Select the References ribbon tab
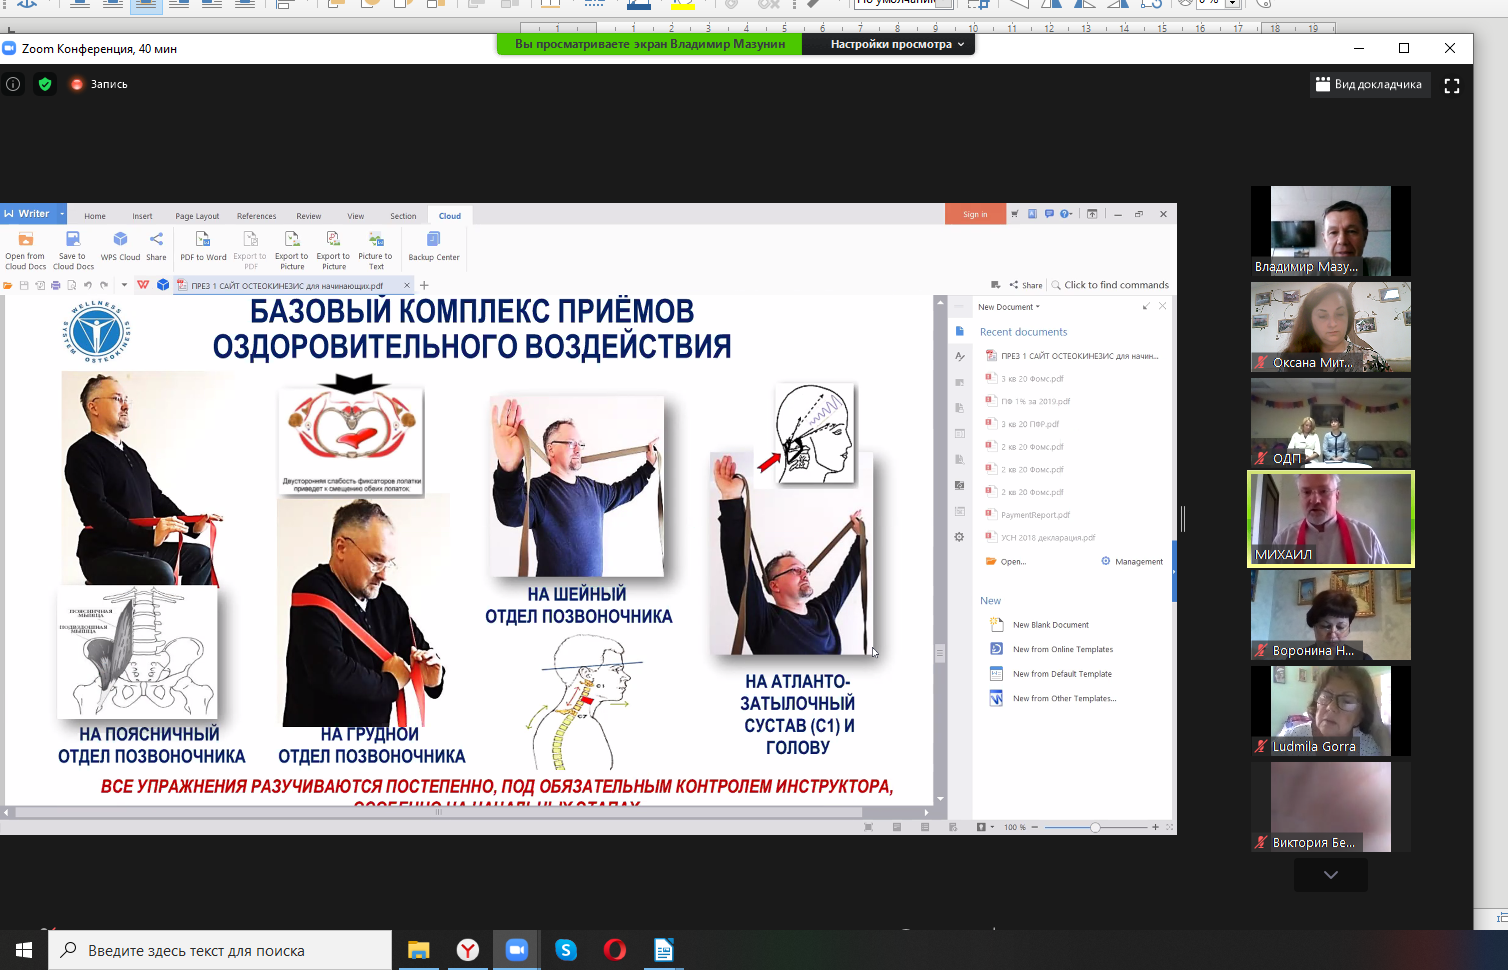This screenshot has width=1508, height=970. click(x=256, y=216)
